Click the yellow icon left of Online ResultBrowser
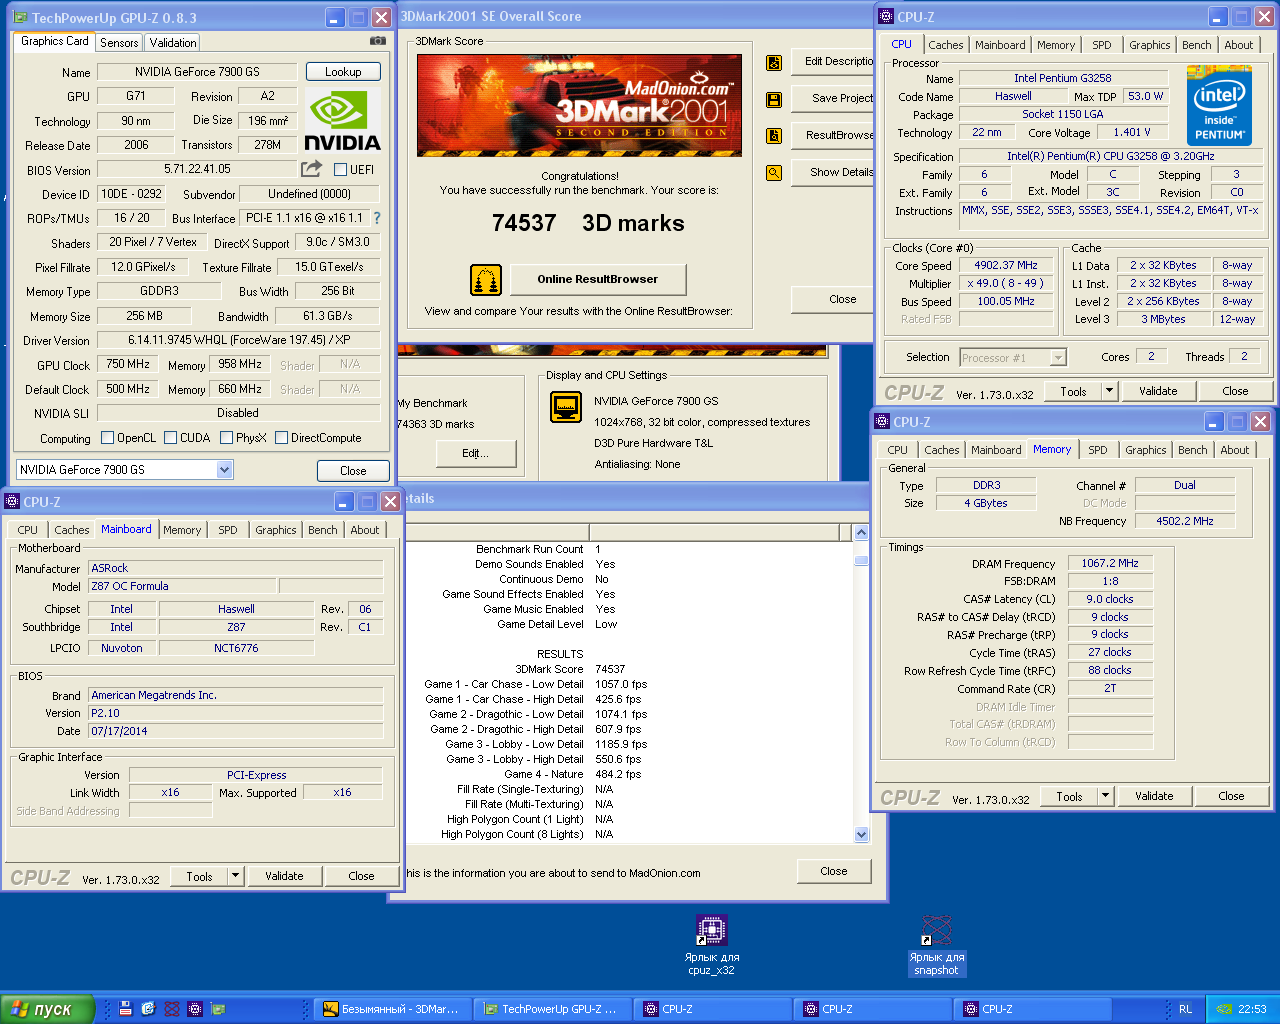Screen dimensions: 1280x1024 click(486, 280)
